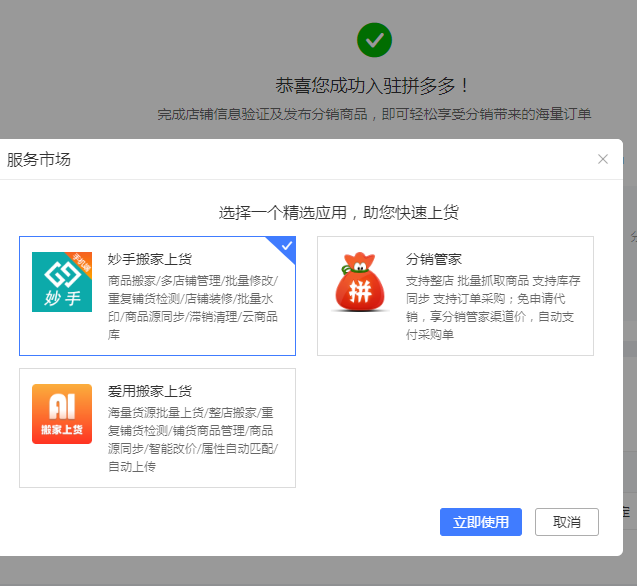Screen dimensions: 637x586
Task: Click the 服务市场 dialog title
Action: click(x=39, y=159)
